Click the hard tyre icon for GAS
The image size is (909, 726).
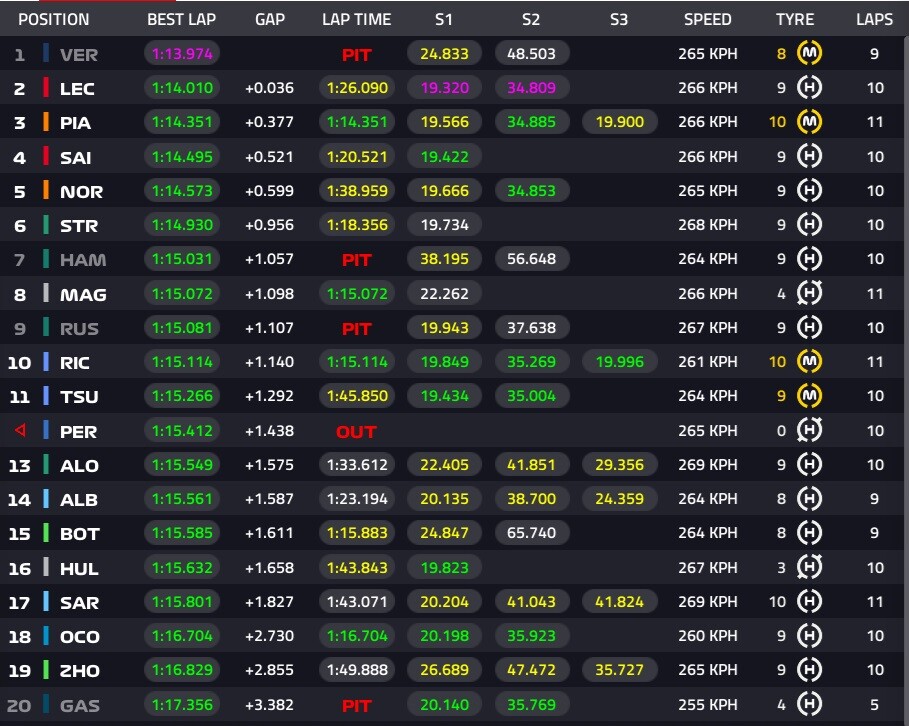809,705
